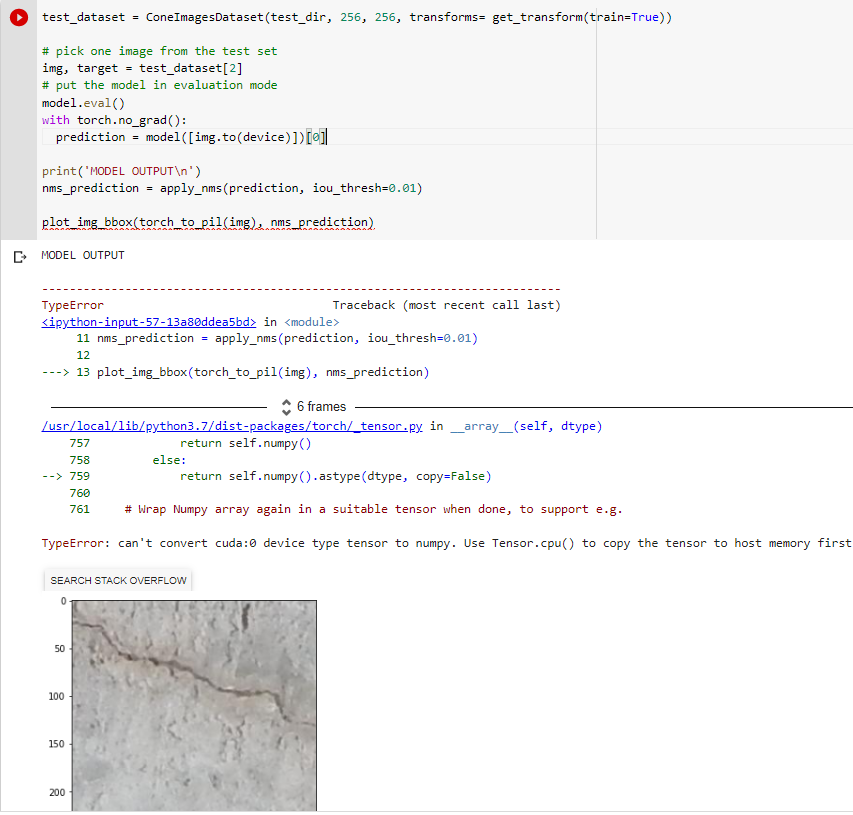Click traceback line 759 return statement
This screenshot has height=815, width=853.
click(335, 476)
